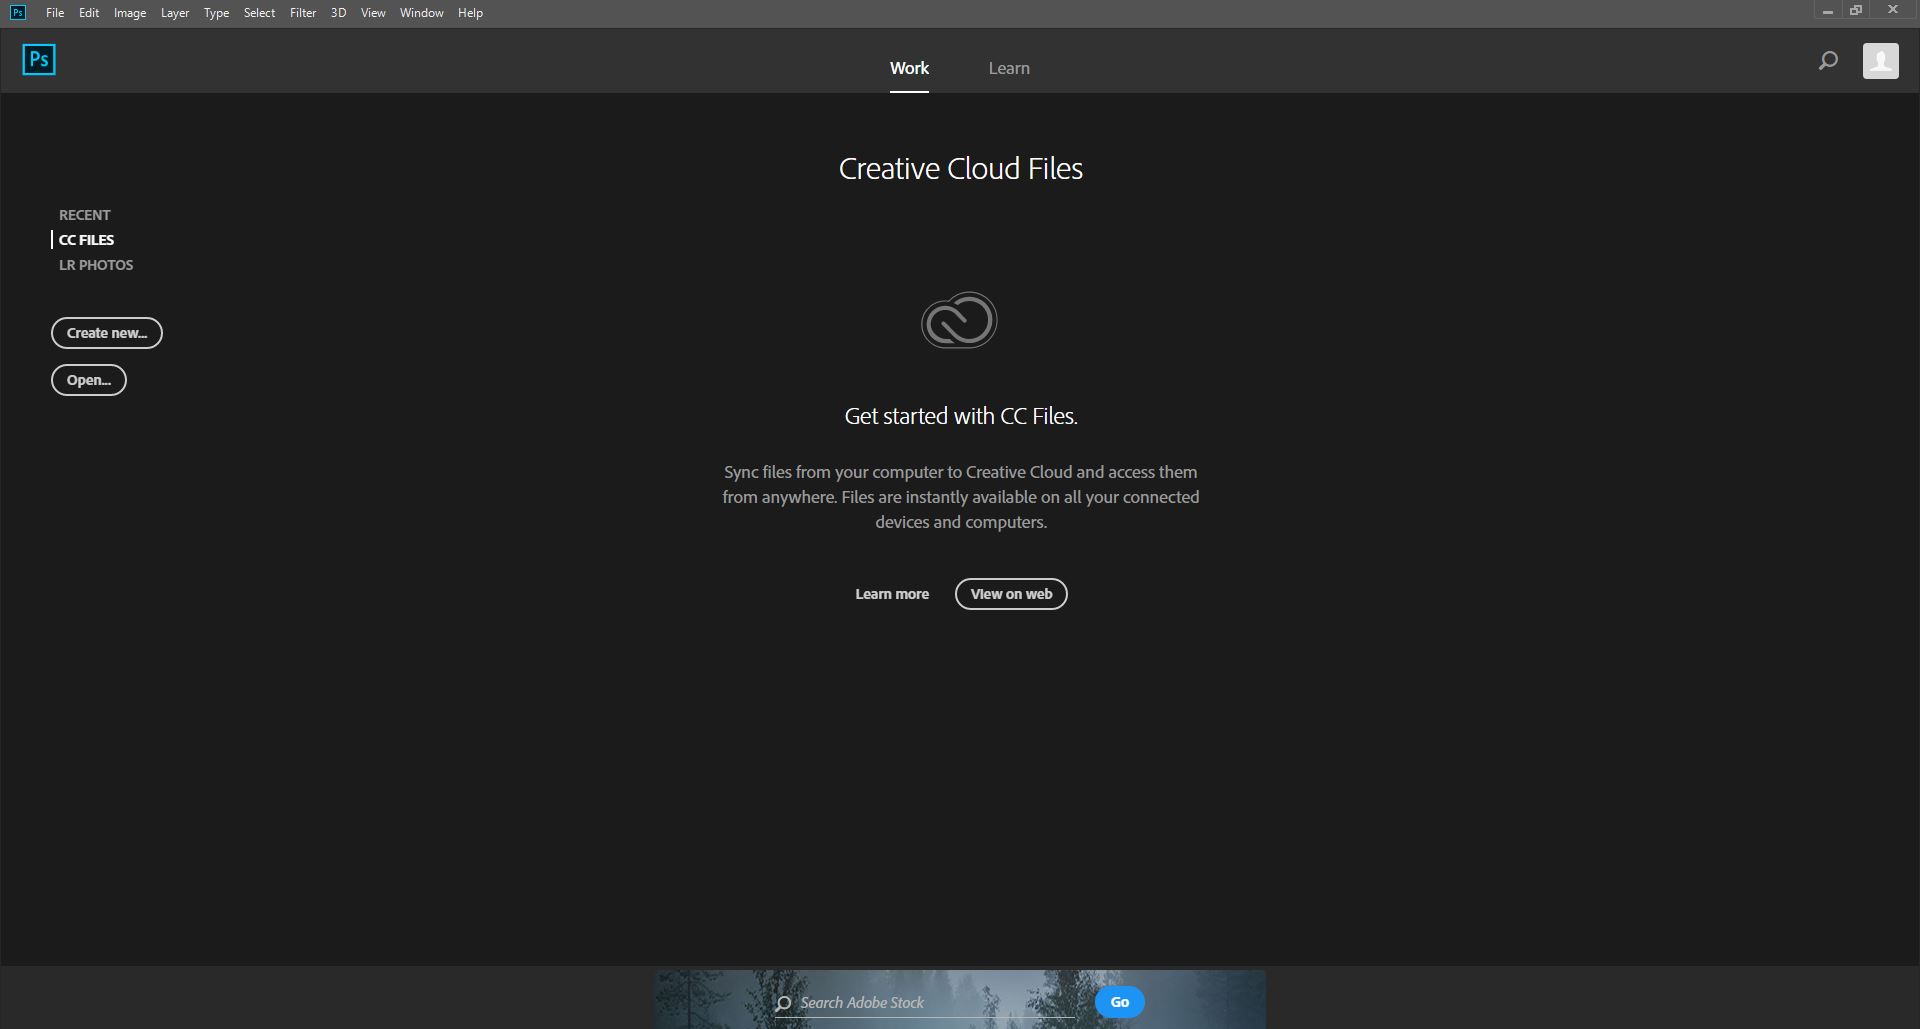Click the Creative Cloud logo icon

[959, 320]
